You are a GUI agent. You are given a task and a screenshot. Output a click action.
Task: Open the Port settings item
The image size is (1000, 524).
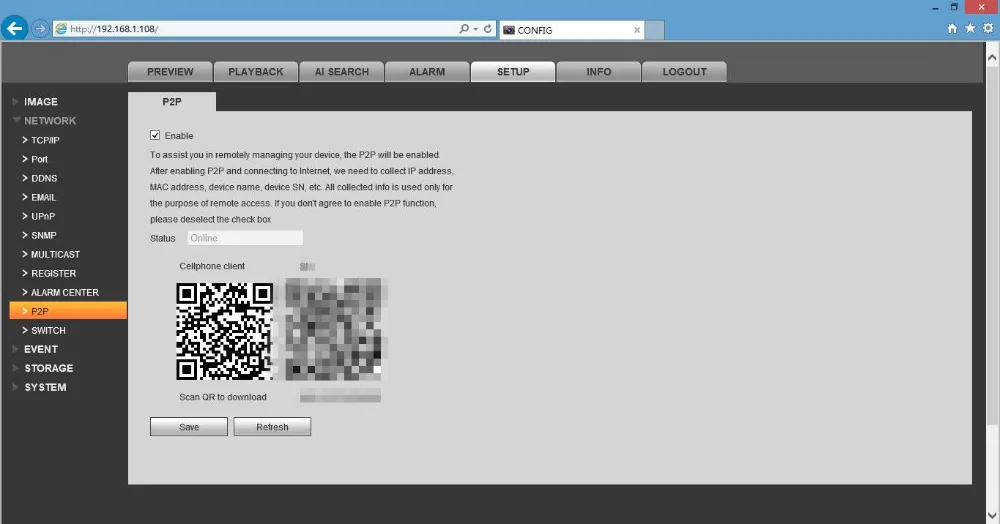click(x=40, y=159)
